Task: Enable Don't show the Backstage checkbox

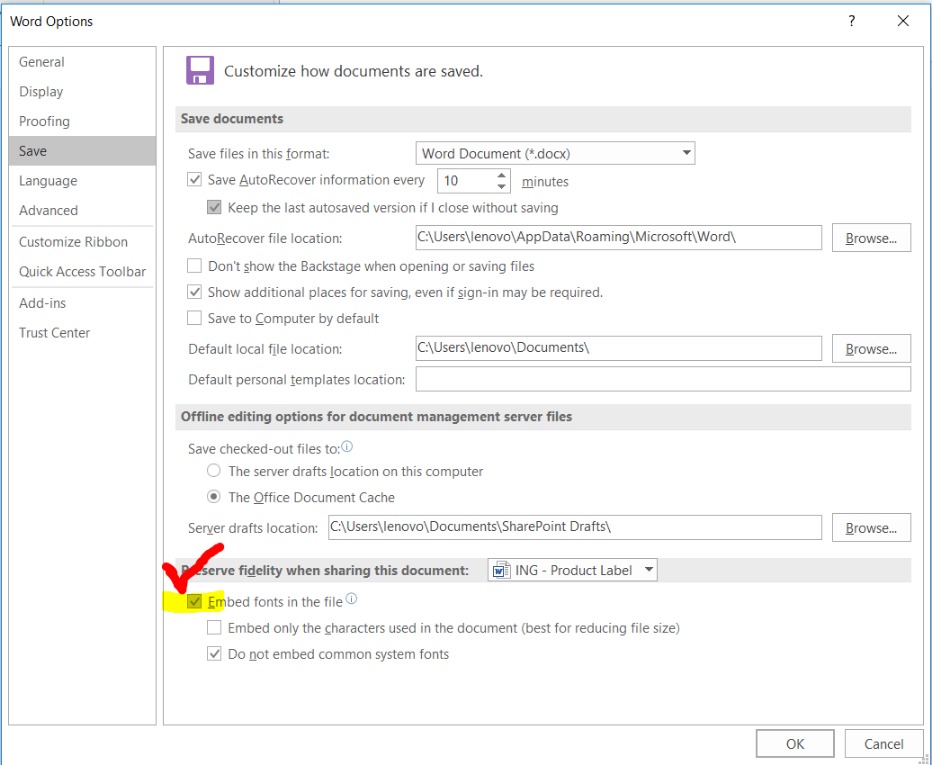Action: [x=195, y=267]
